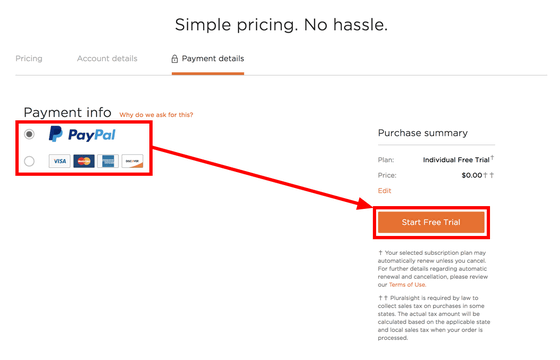Click the lock icon beside Payment details
Viewport: 560px width, 360px height.
(174, 59)
